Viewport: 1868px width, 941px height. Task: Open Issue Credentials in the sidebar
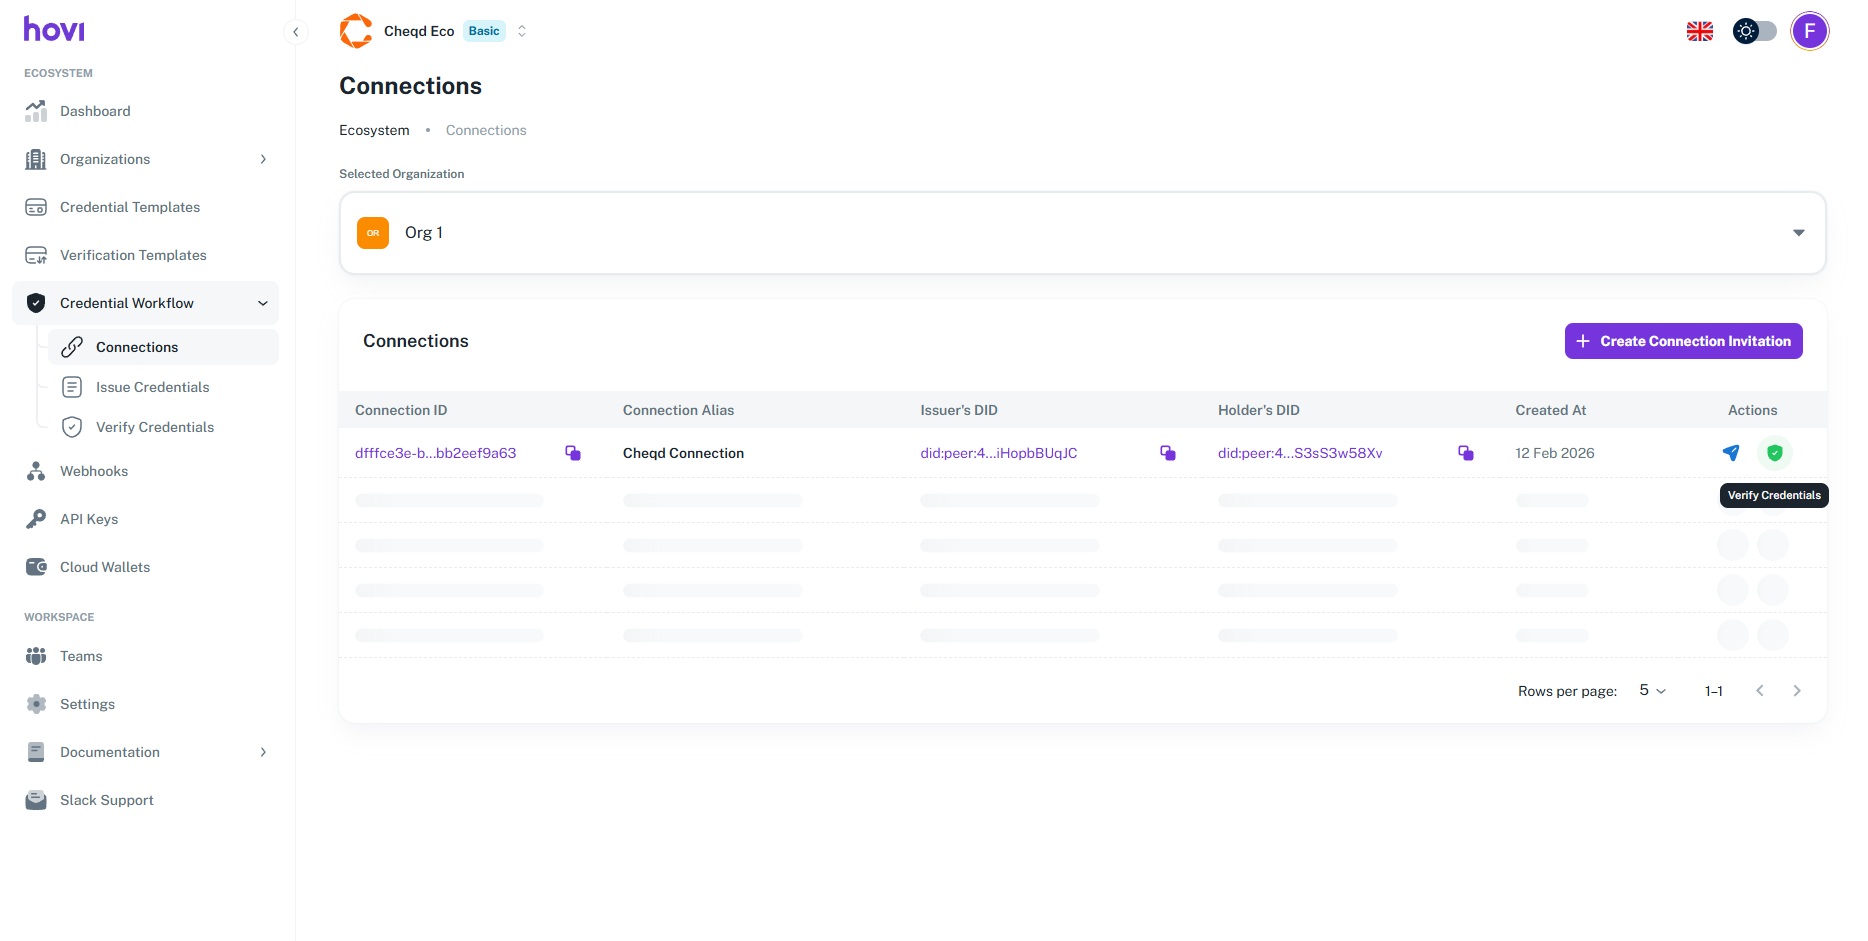pyautogui.click(x=152, y=387)
